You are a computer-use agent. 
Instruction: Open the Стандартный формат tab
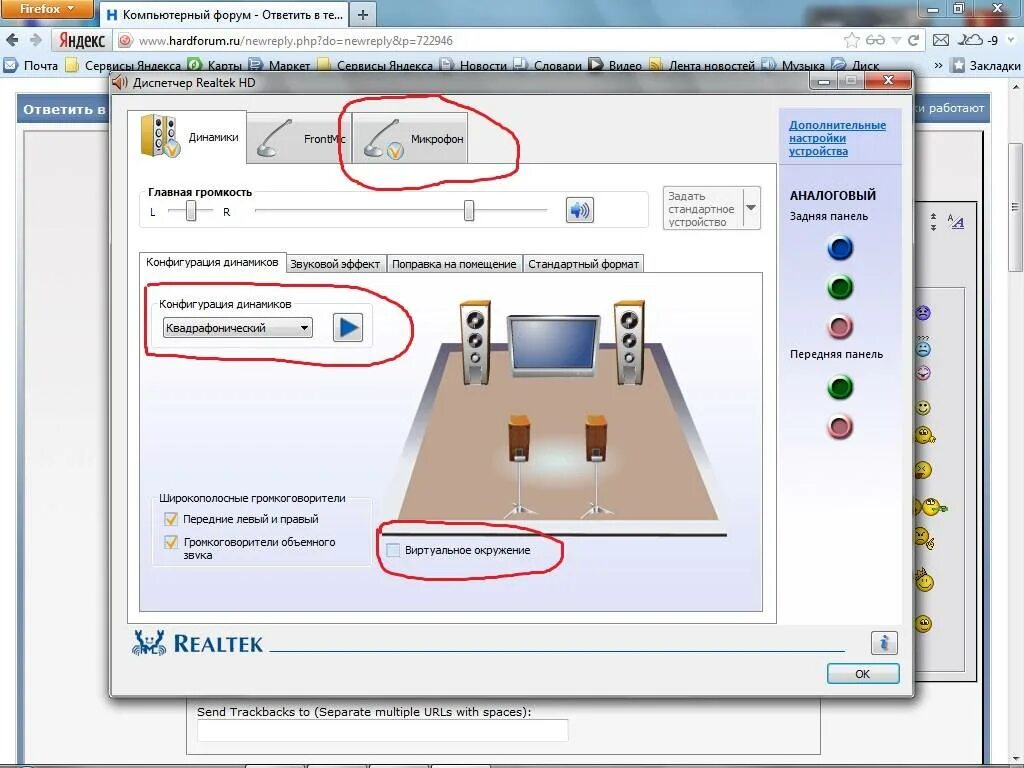tap(583, 264)
